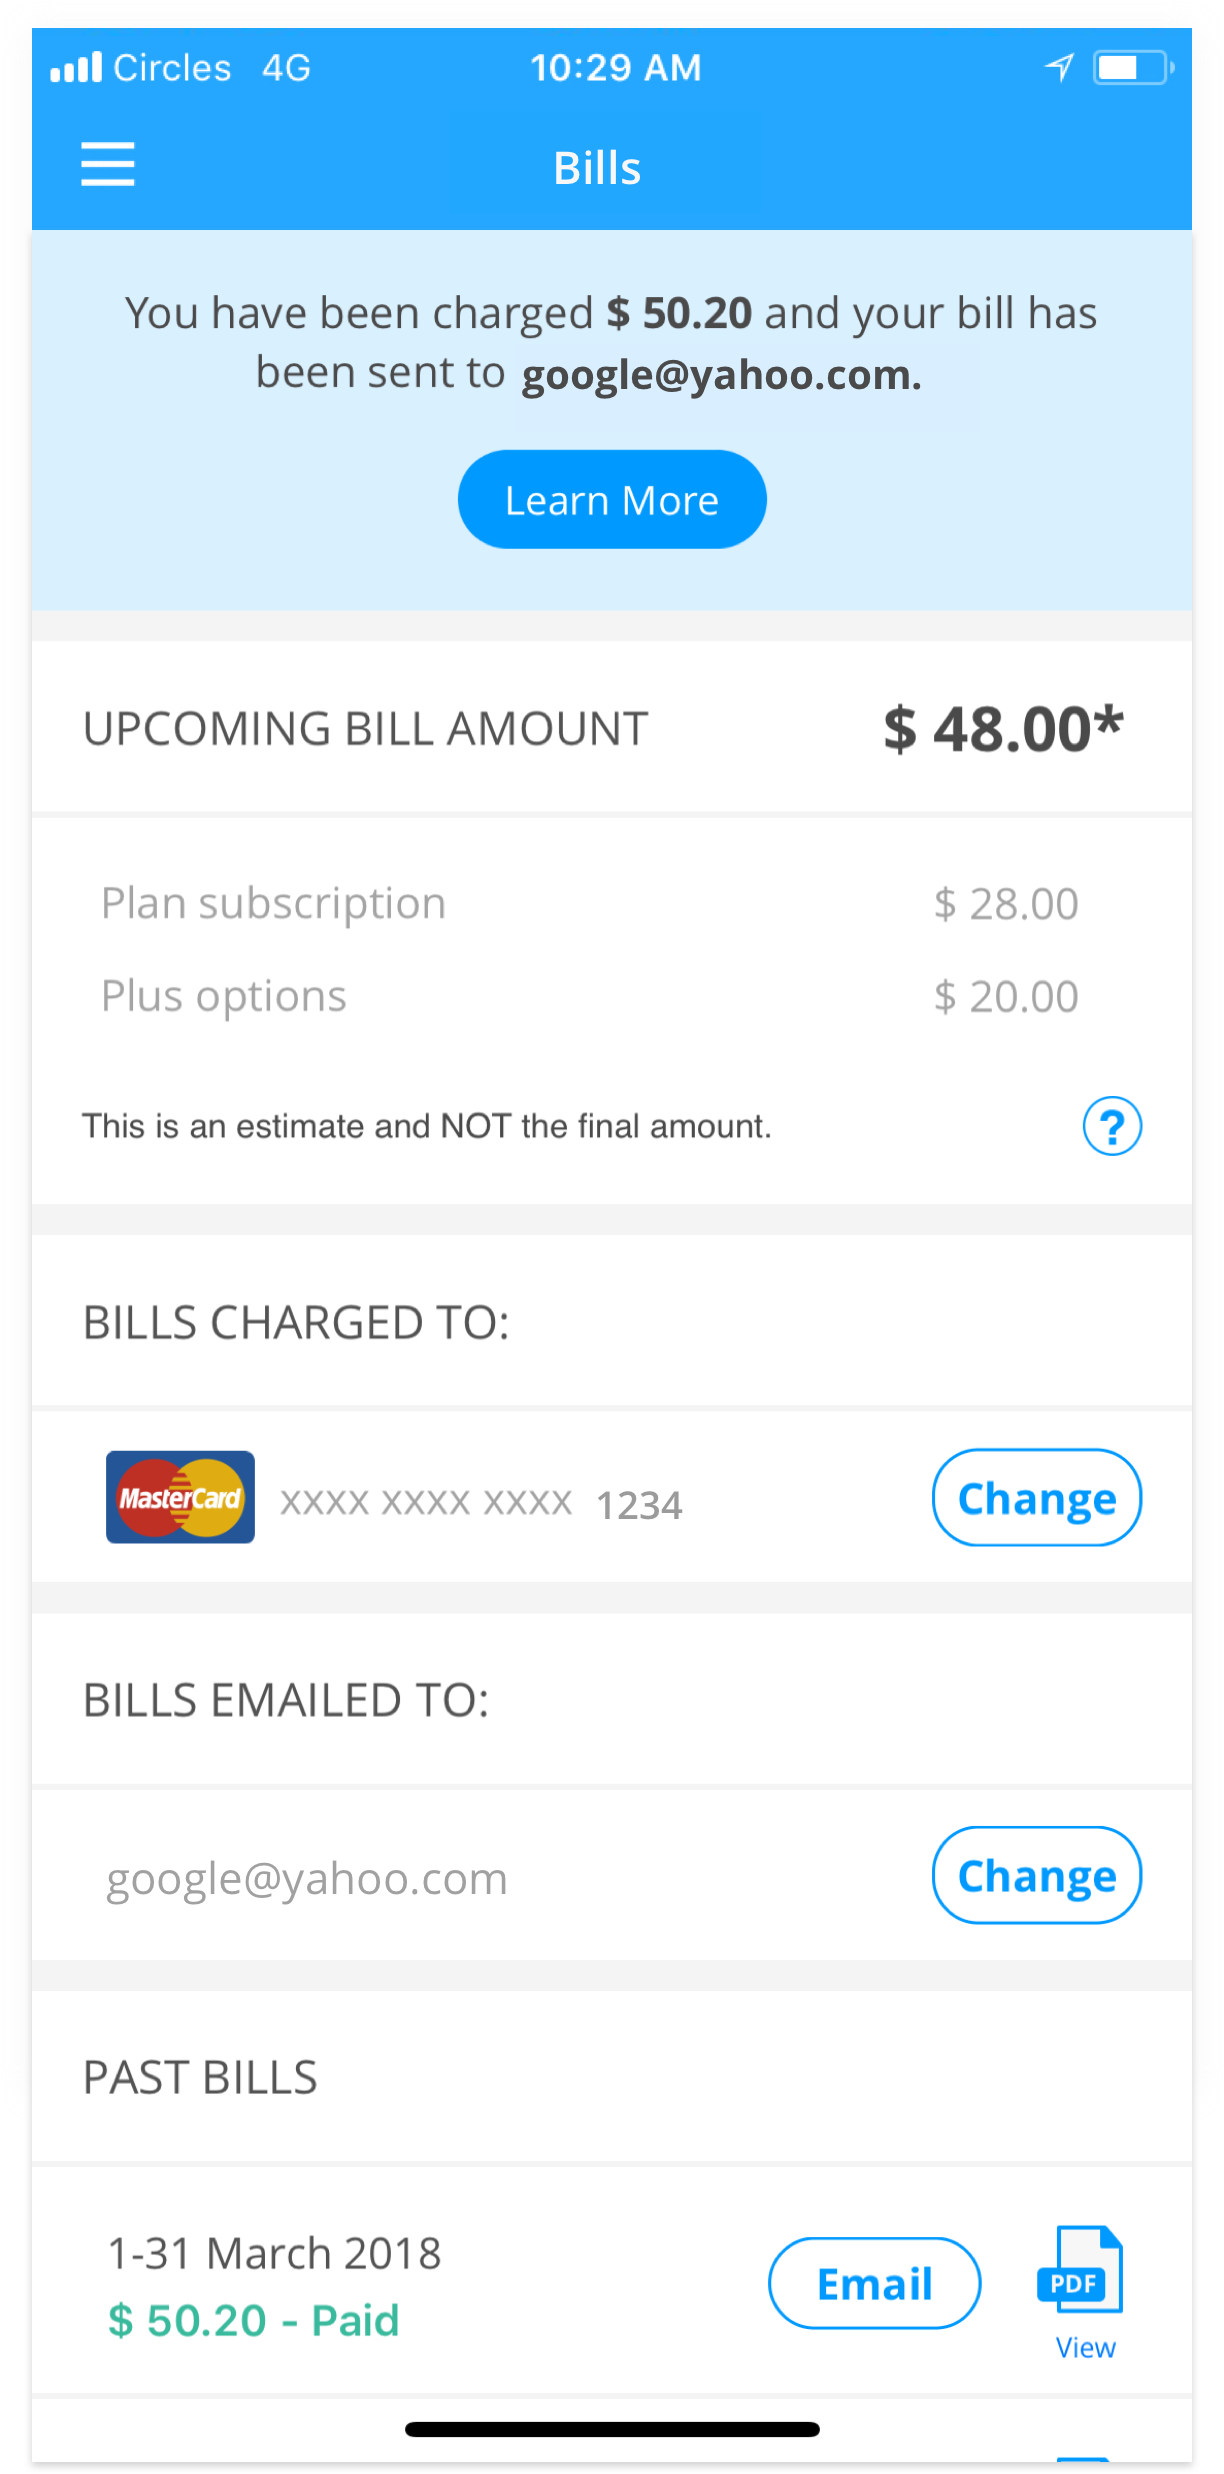Tap the location arrow status icon
The width and height of the screenshot is (1224, 2474).
click(1059, 68)
